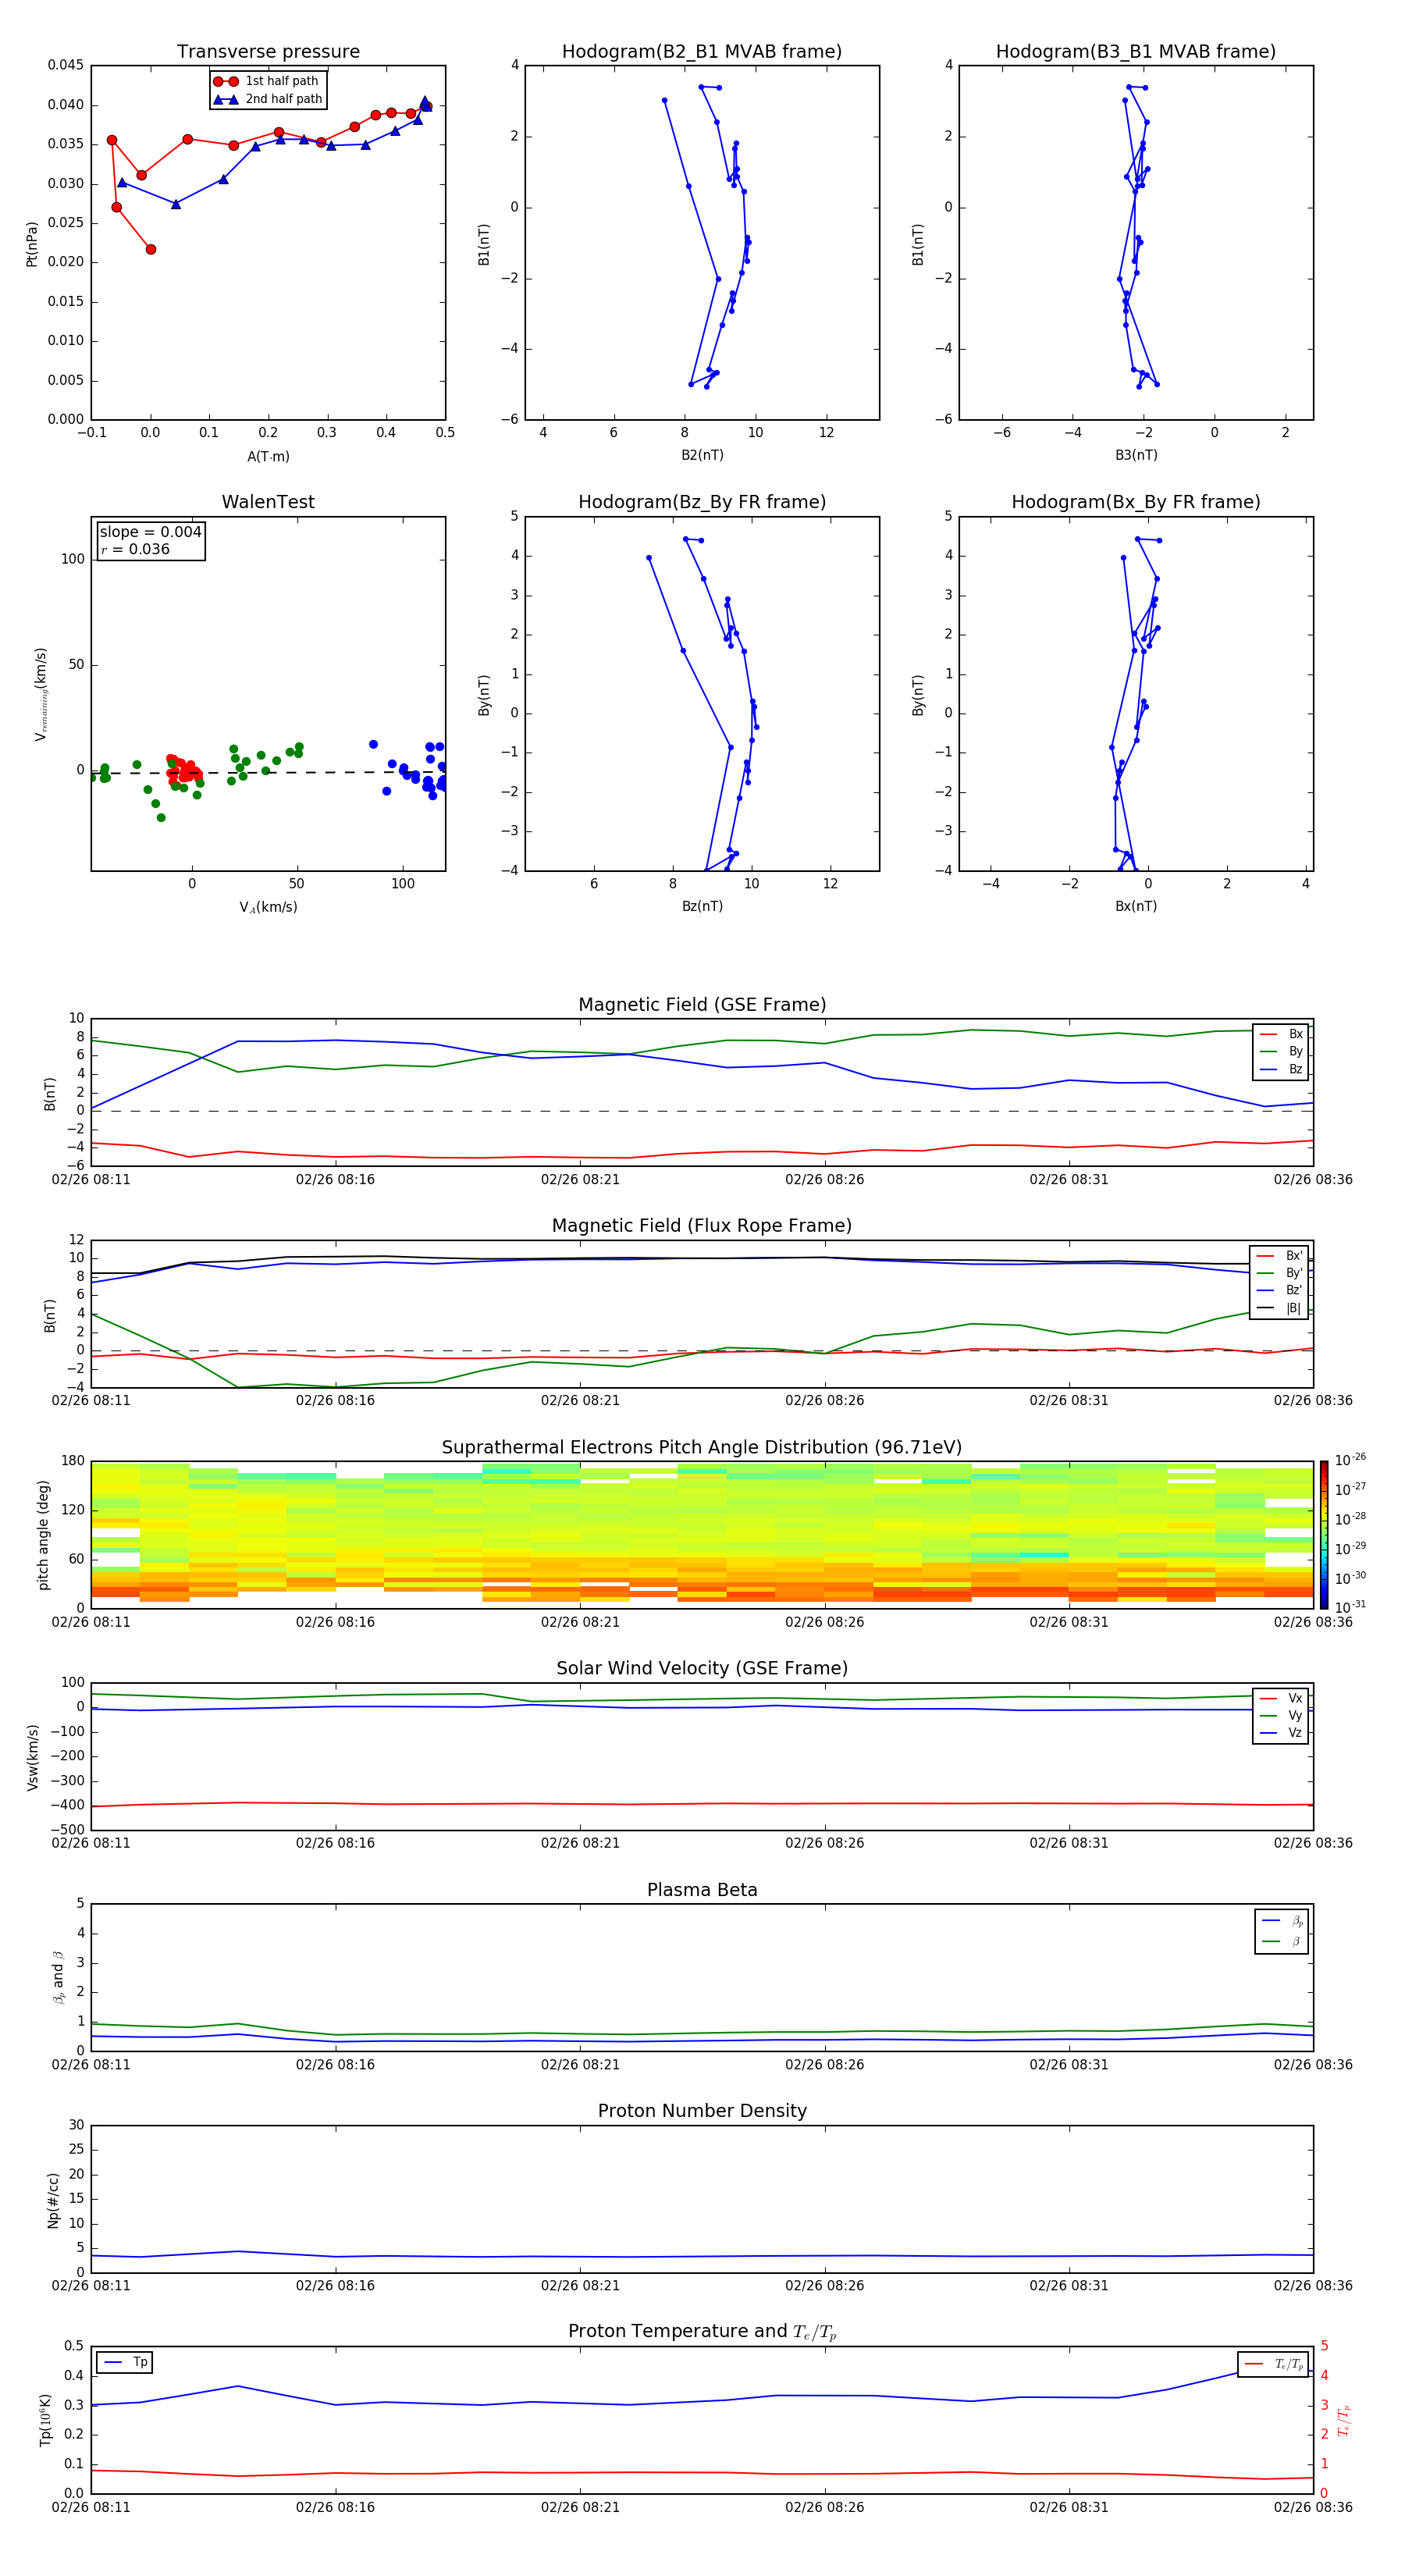Screen dimensions: 1405x2576
Task: Click the "pitch angle (deg)" axis label
Action: tap(43, 1535)
